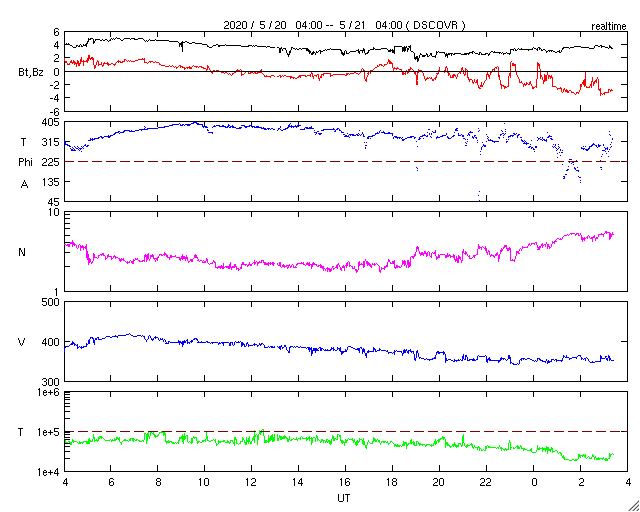Click the '12' hour x-axis tick label
Viewport: 640px width, 512px height.
point(251,483)
